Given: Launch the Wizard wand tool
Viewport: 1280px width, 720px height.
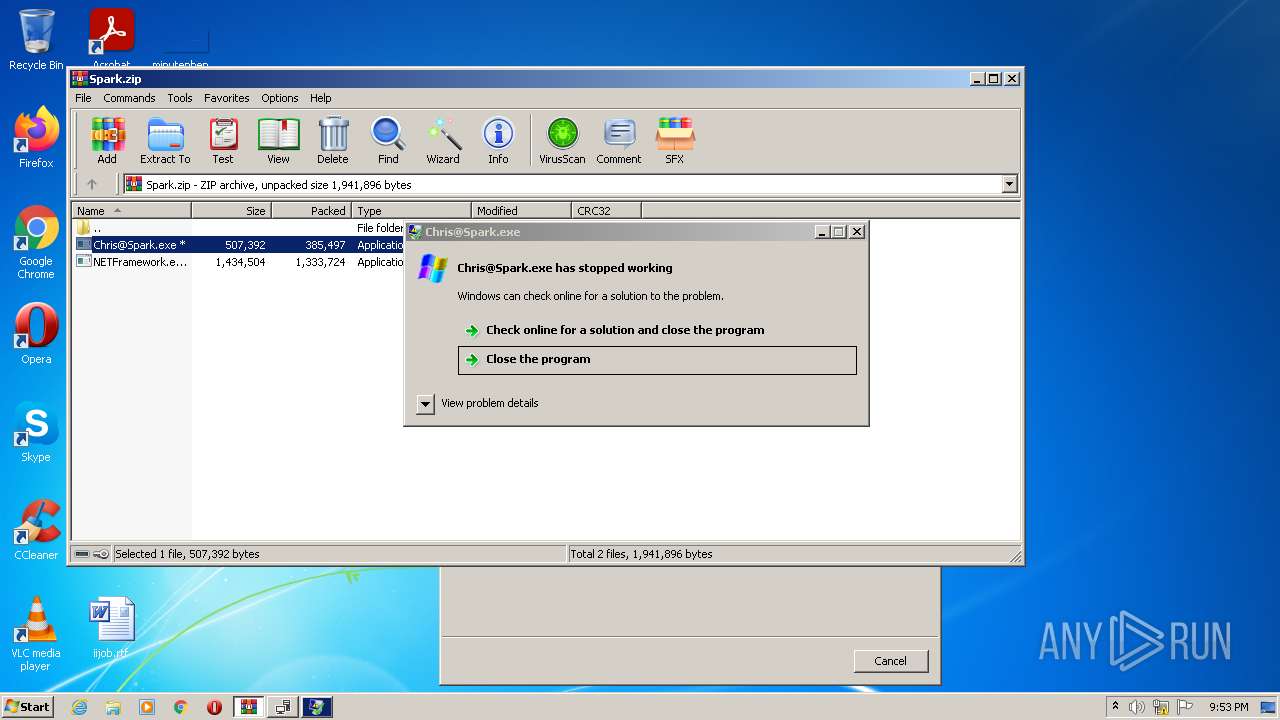Looking at the screenshot, I should [443, 140].
